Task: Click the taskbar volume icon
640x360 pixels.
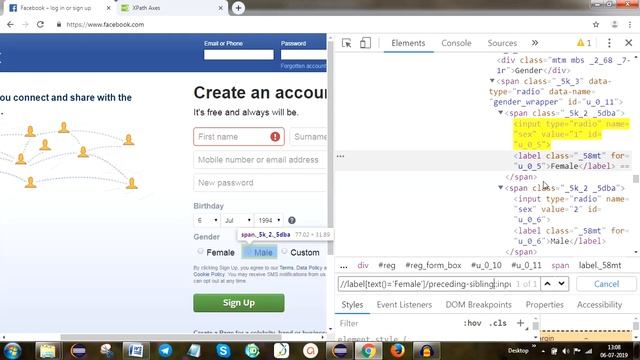Action: point(566,351)
